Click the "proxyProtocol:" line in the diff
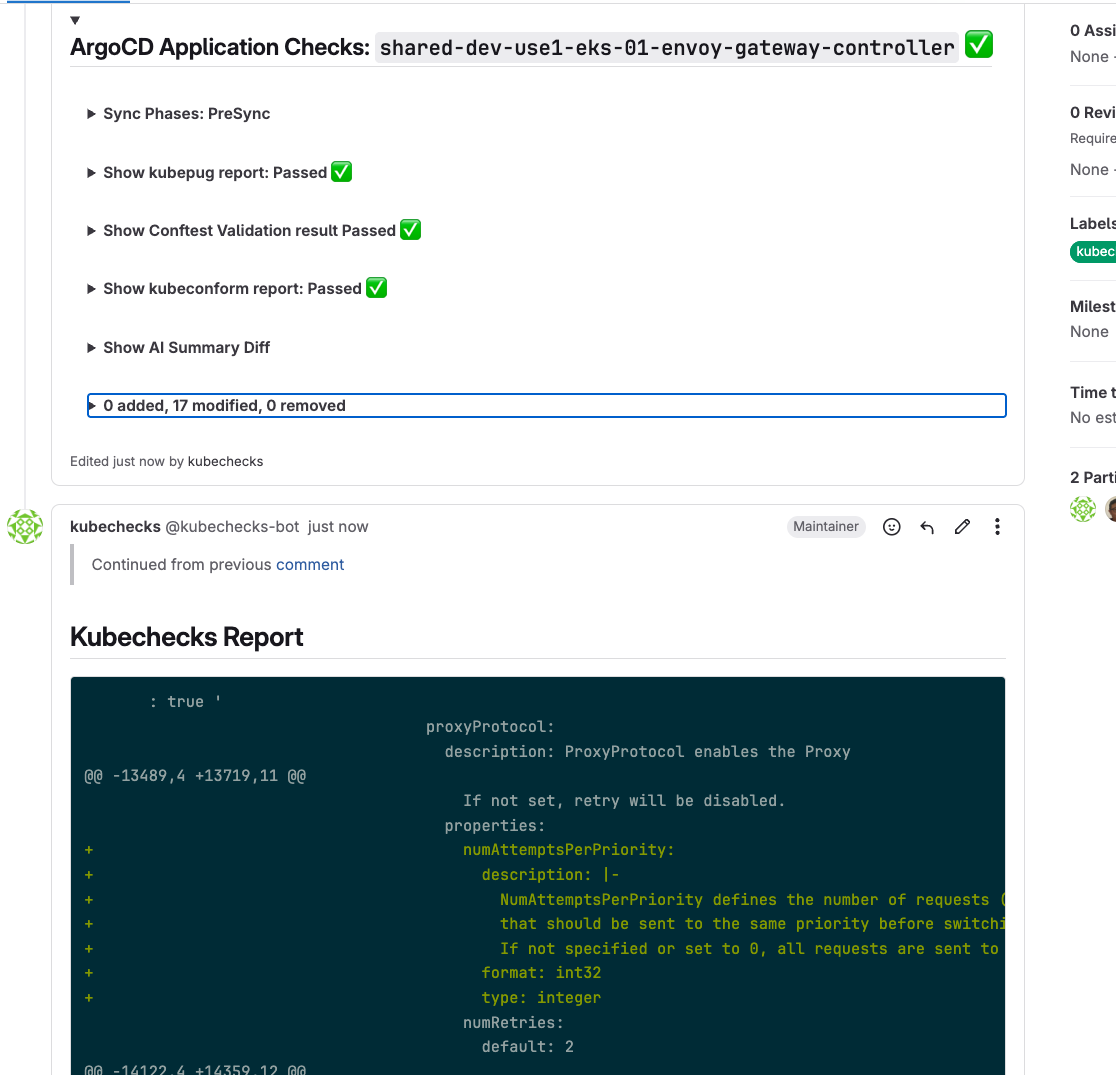Image resolution: width=1116 pixels, height=1075 pixels. (x=490, y=727)
